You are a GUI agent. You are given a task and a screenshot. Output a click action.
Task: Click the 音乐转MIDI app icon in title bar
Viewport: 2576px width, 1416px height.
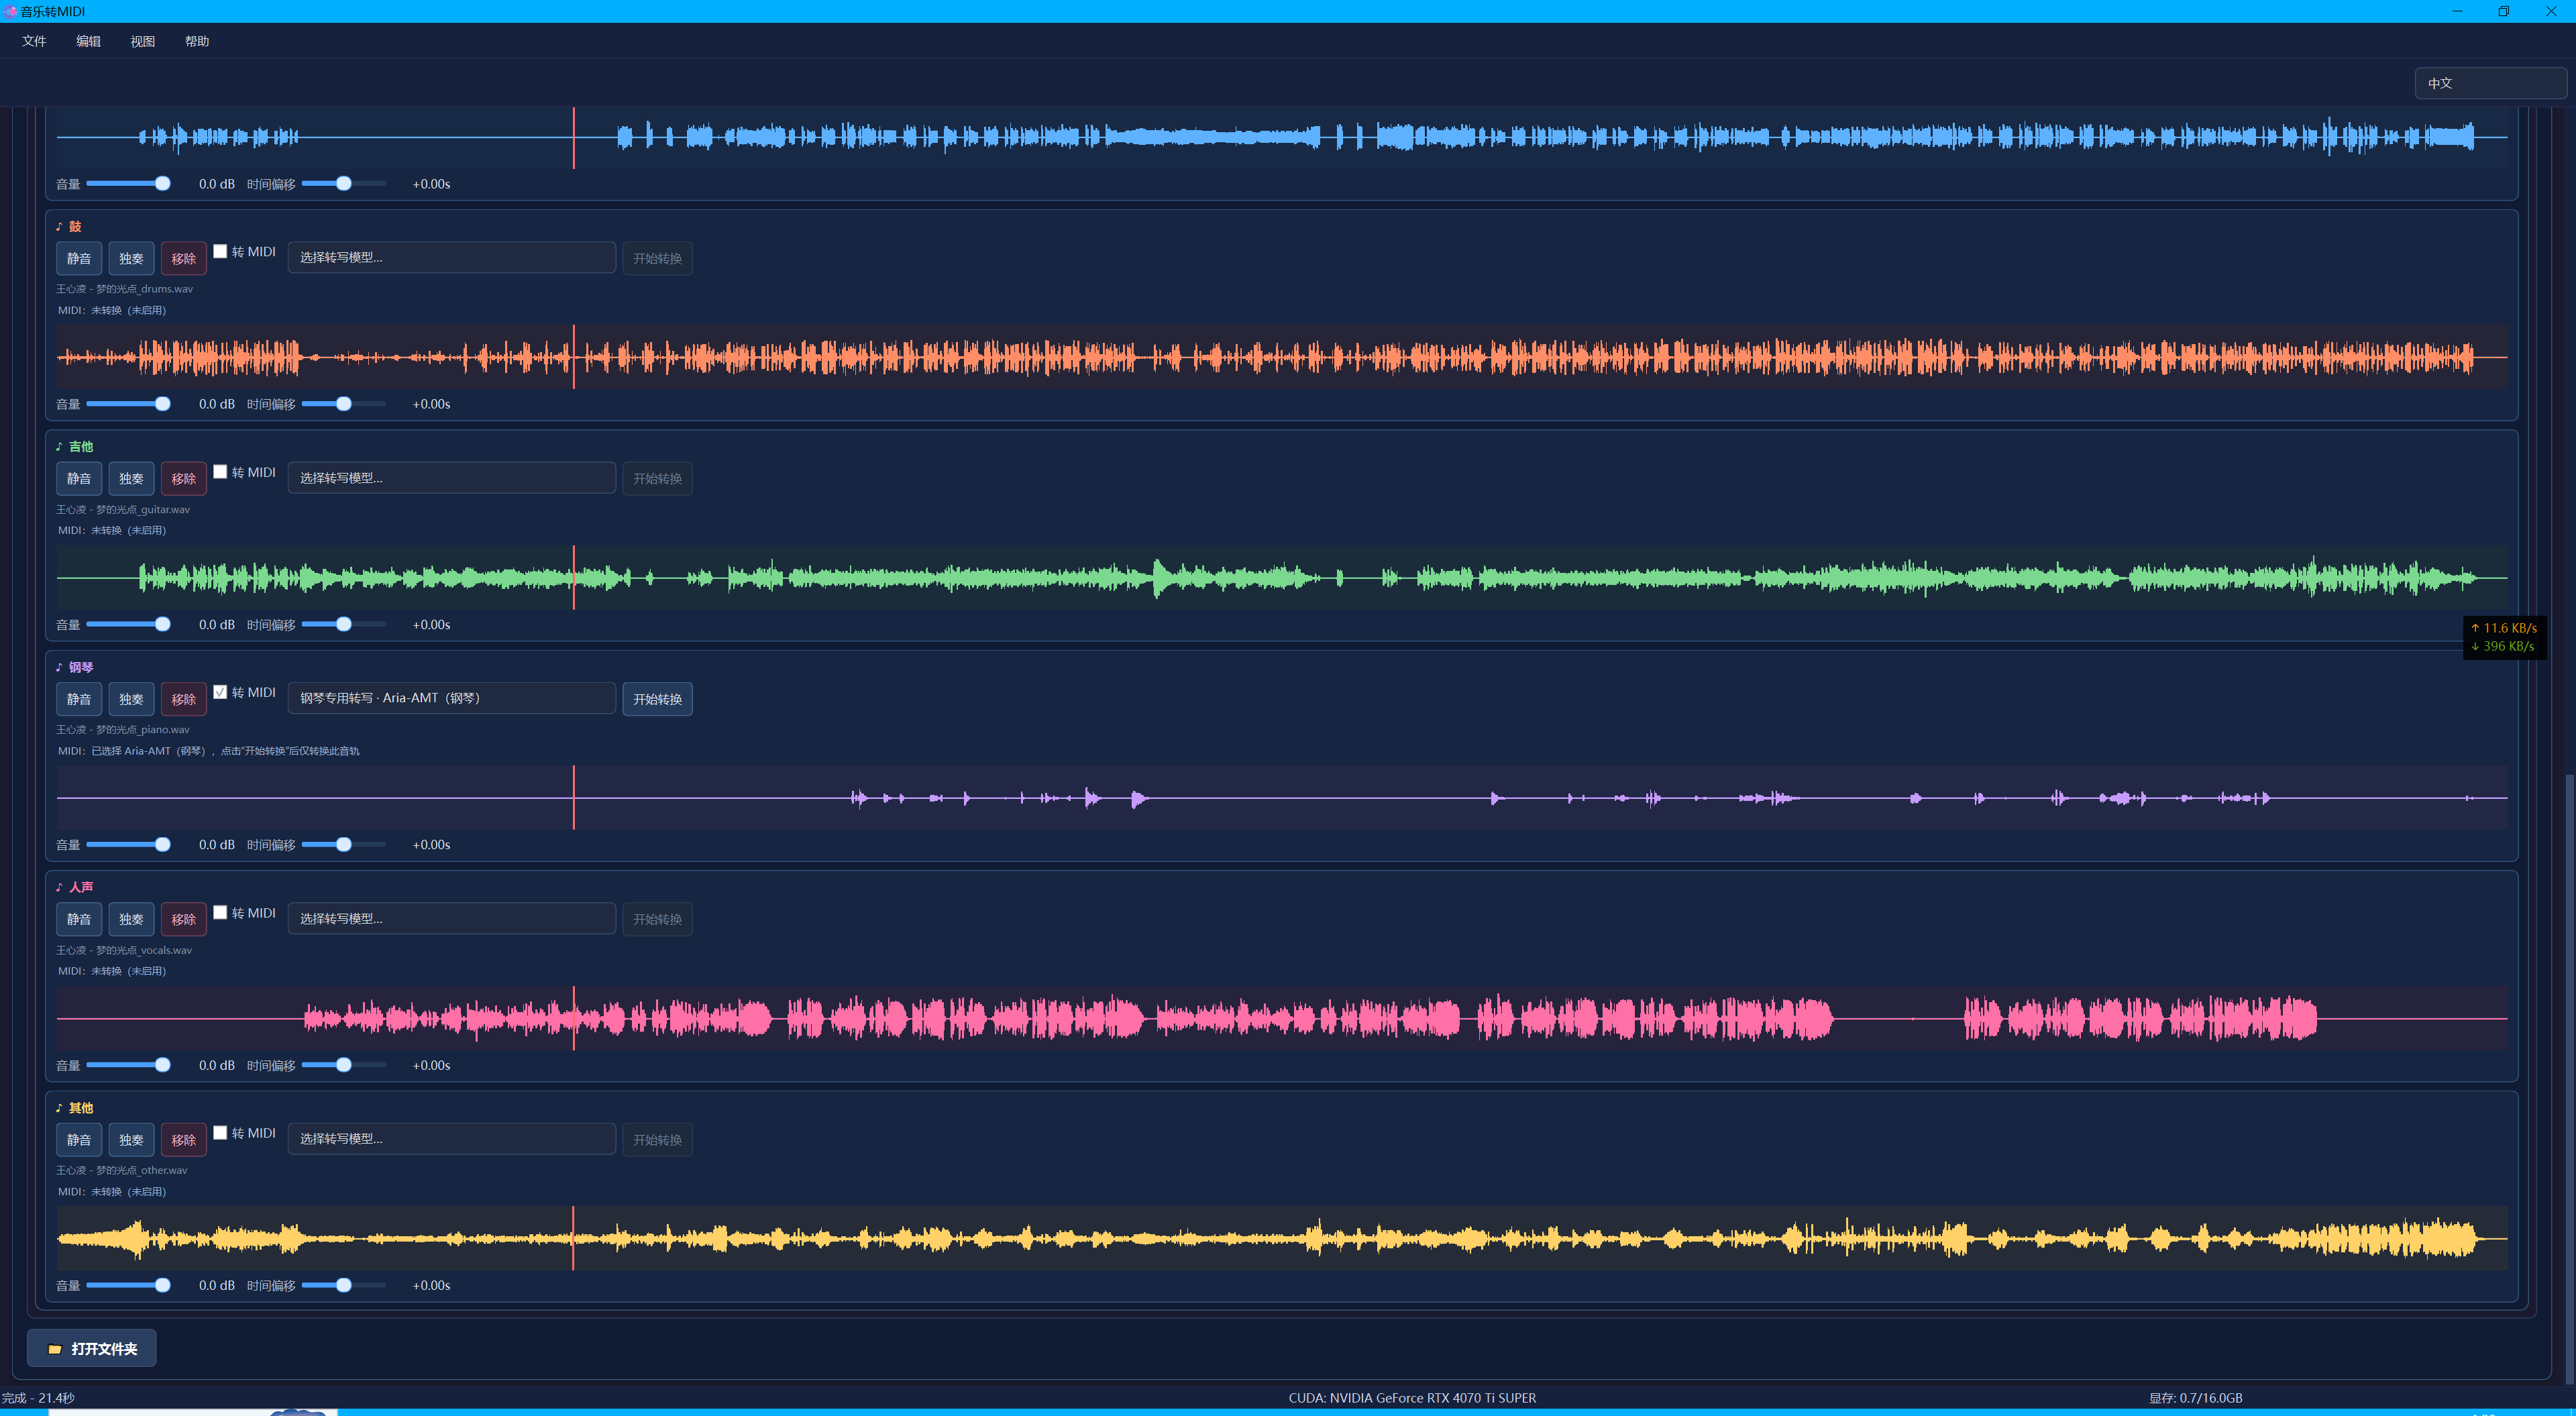click(x=10, y=11)
